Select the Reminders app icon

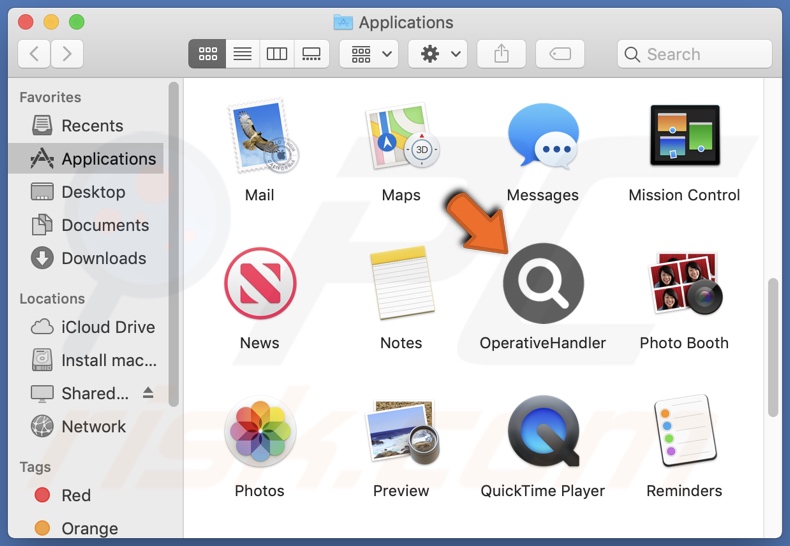point(685,431)
